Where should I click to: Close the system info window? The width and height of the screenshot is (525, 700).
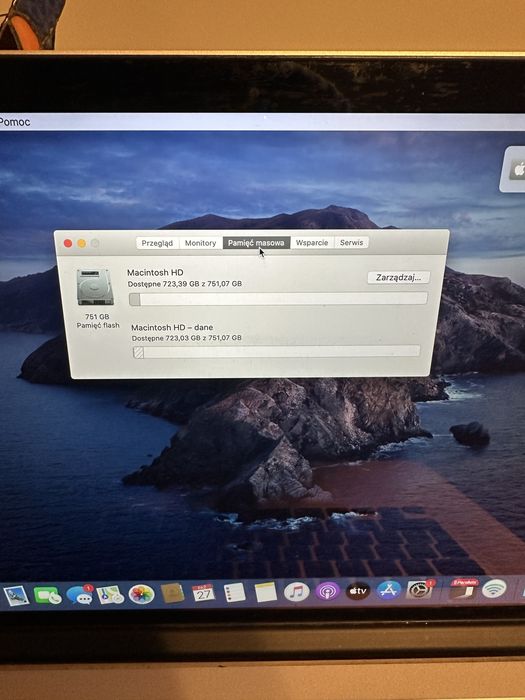click(x=68, y=243)
